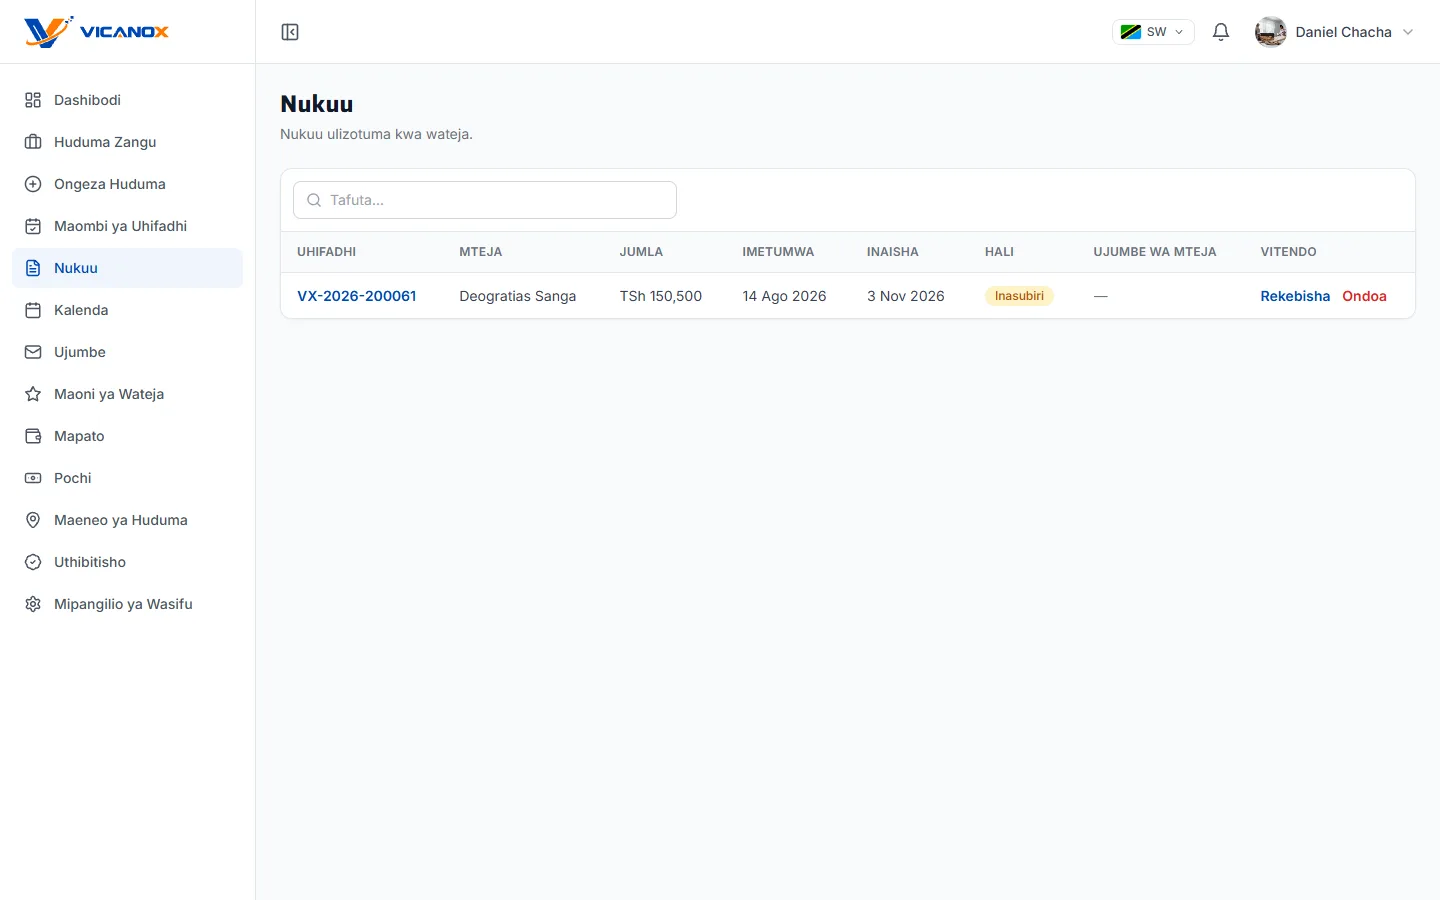
Task: Click the JUMLA column header
Action: [x=641, y=252]
